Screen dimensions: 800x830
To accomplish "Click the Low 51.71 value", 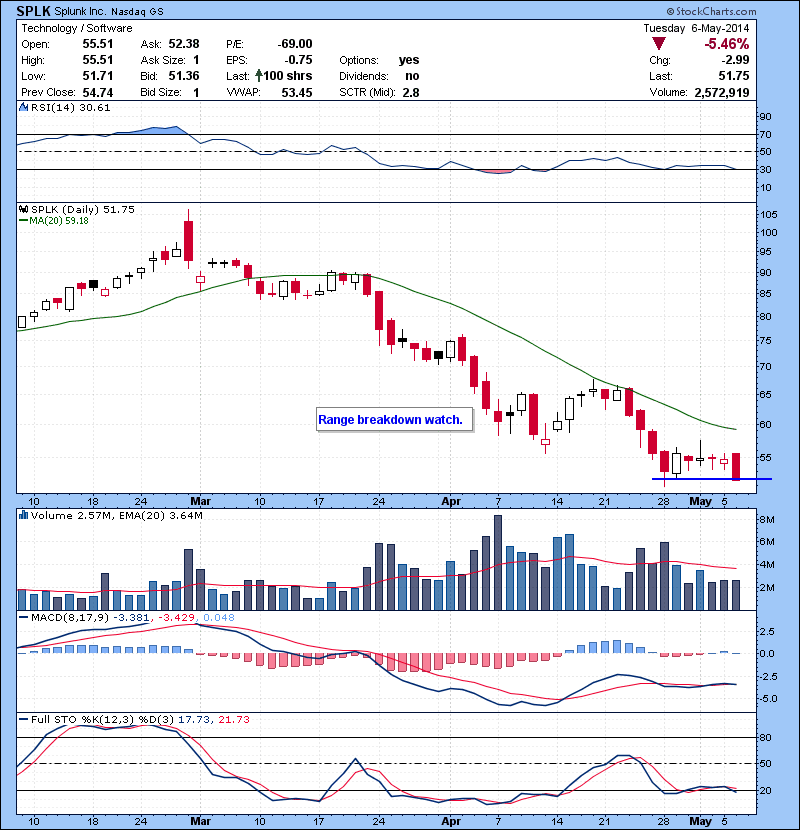I will click(98, 76).
